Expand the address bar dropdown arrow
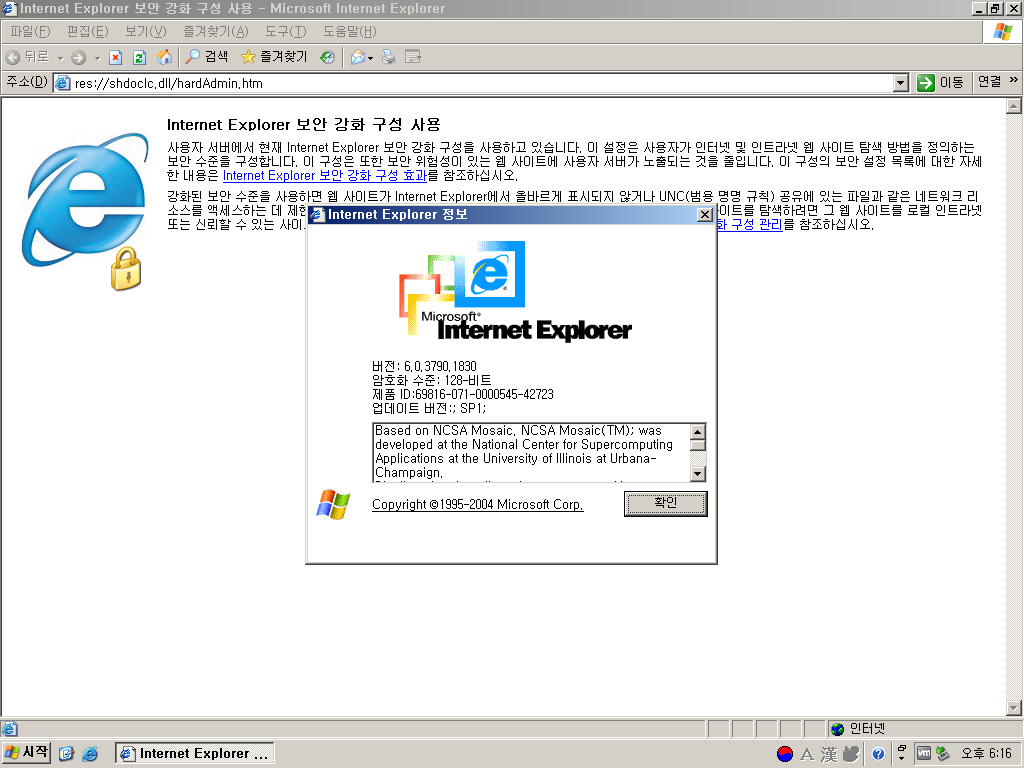The image size is (1024, 768). click(901, 83)
